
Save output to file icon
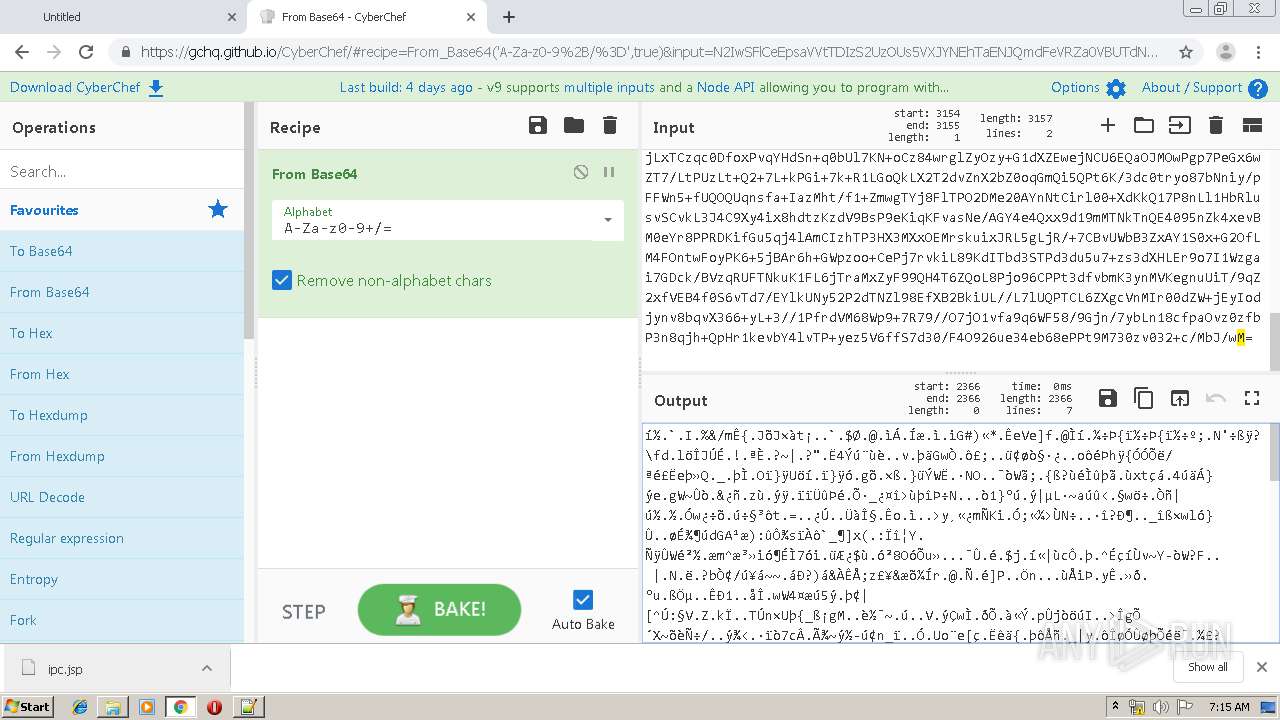click(x=1107, y=398)
